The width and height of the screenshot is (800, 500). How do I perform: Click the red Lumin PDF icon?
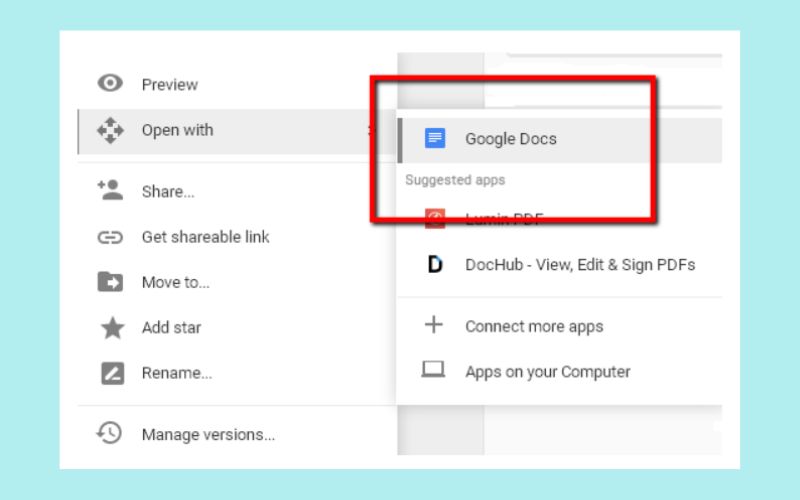[435, 218]
